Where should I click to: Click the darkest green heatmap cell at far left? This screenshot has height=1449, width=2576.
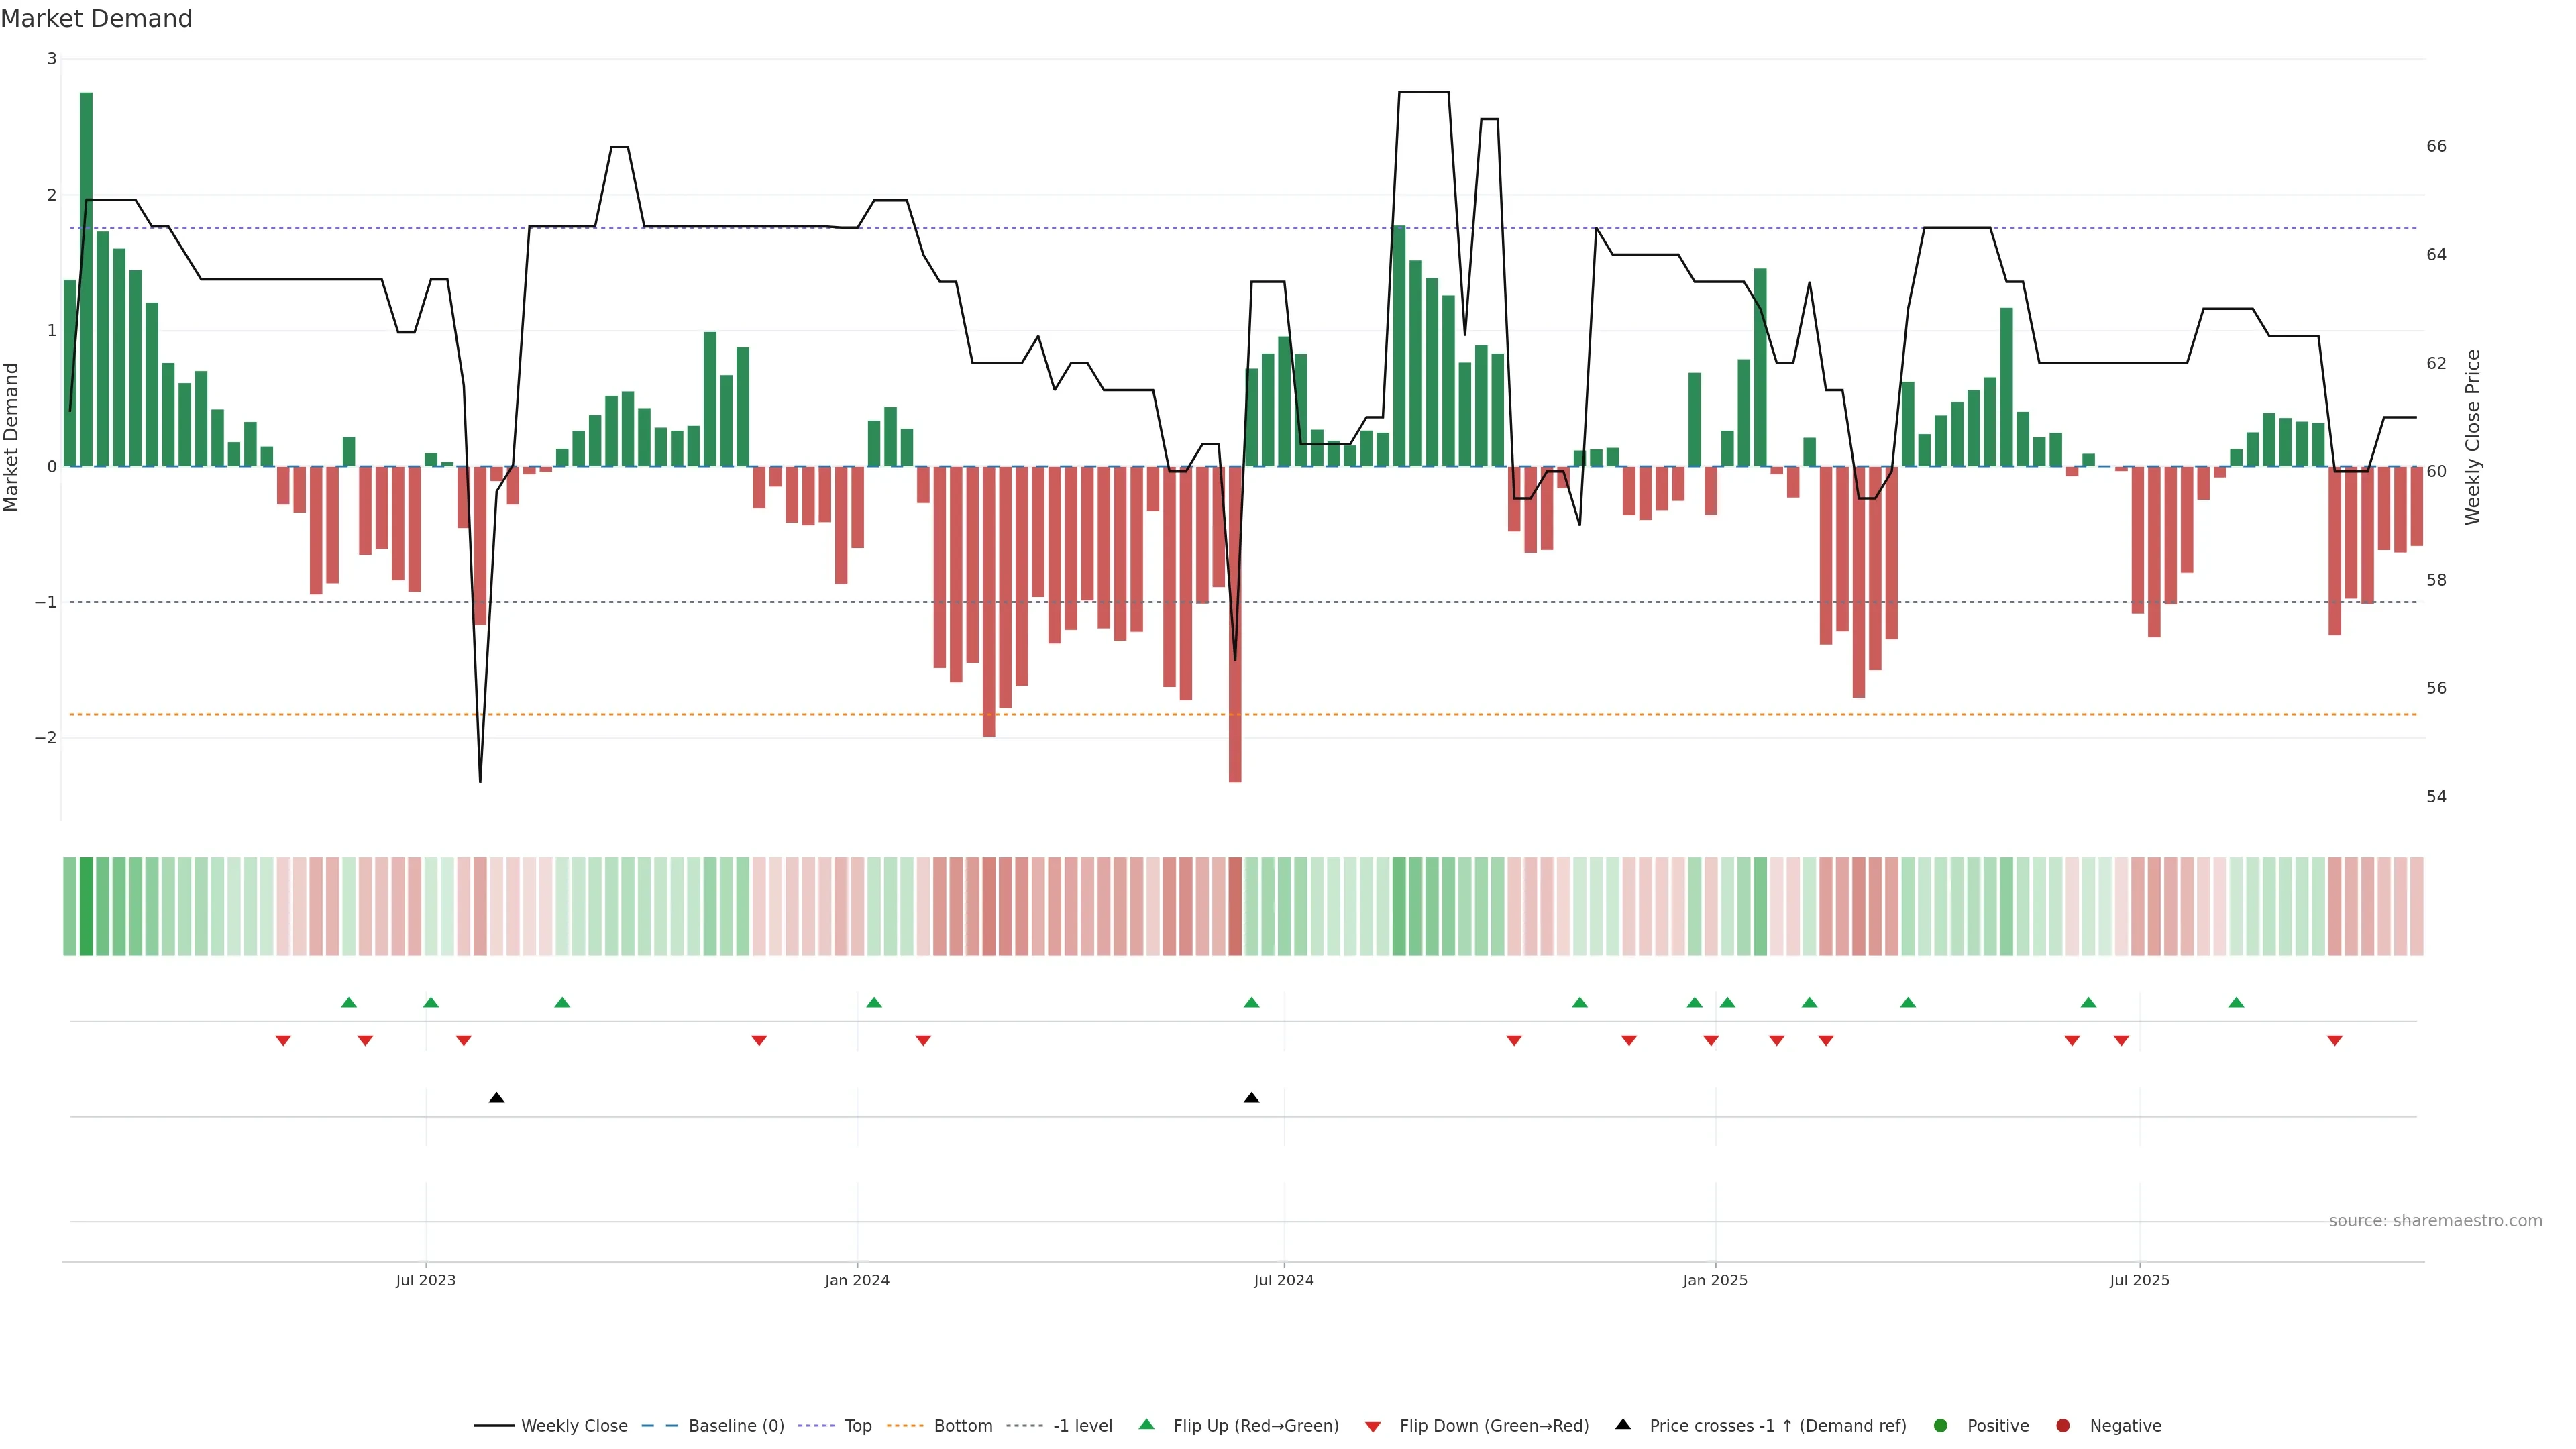(x=86, y=906)
